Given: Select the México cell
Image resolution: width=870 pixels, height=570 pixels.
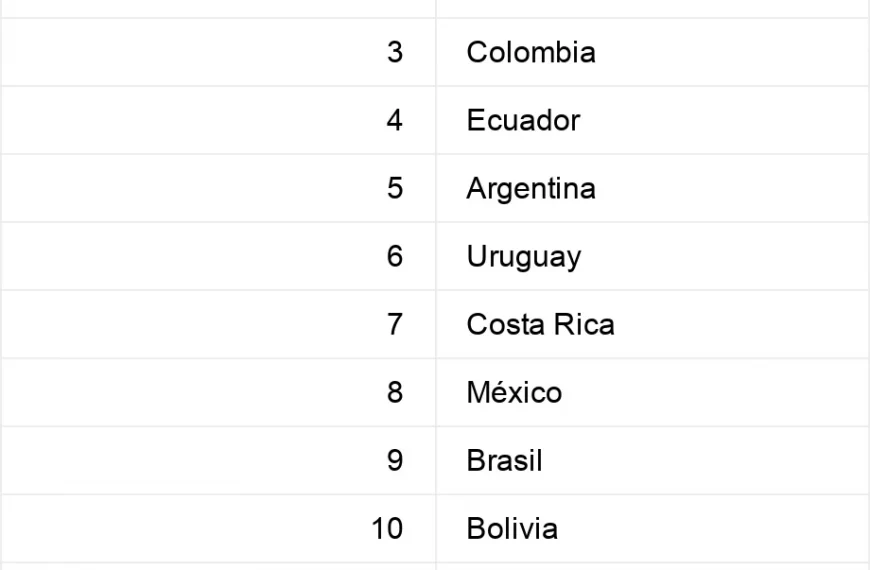Looking at the screenshot, I should tap(652, 392).
